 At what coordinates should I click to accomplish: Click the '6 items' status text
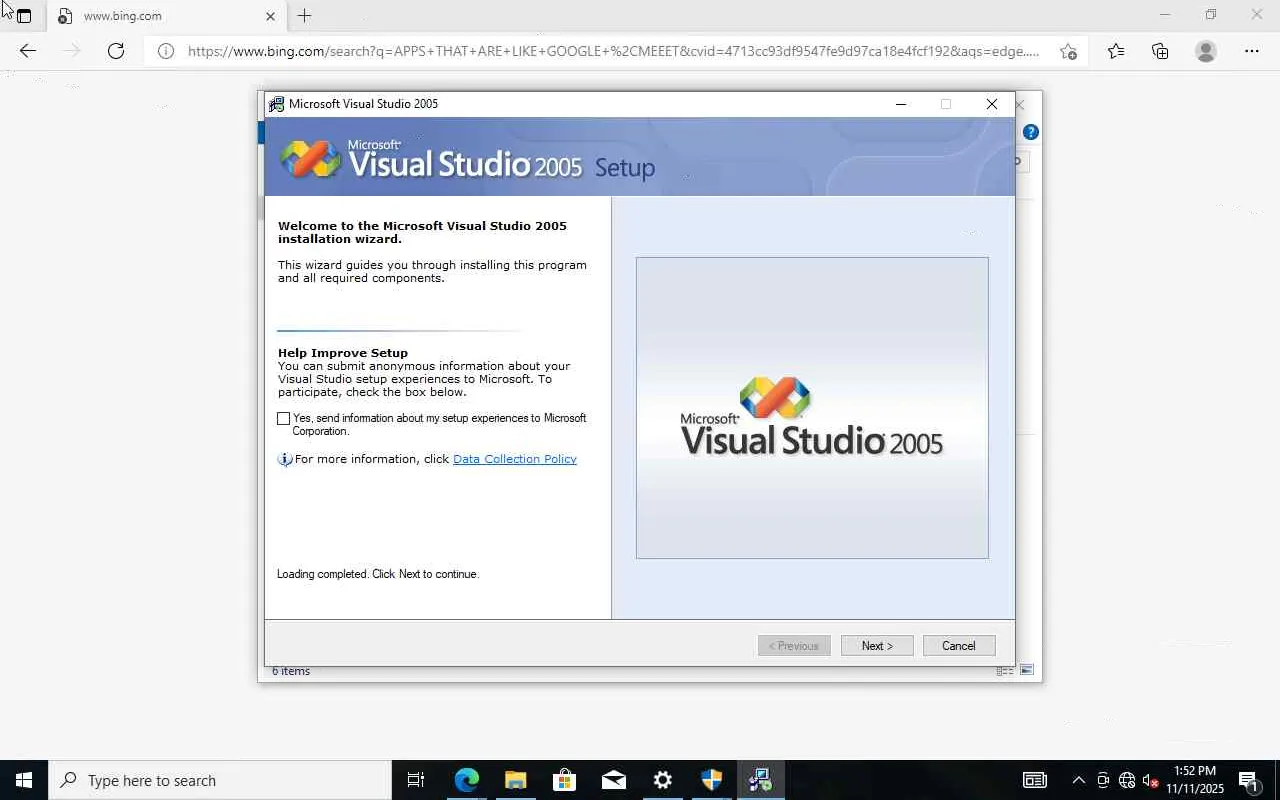tap(291, 671)
